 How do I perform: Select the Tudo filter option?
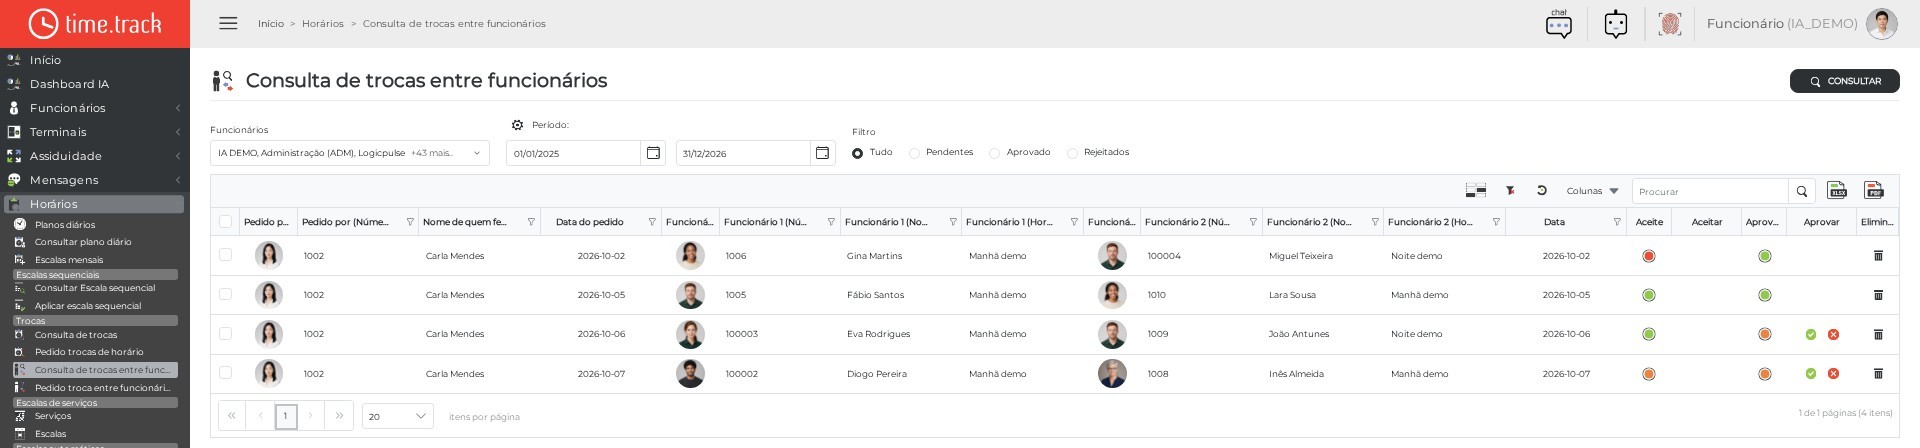coord(857,153)
